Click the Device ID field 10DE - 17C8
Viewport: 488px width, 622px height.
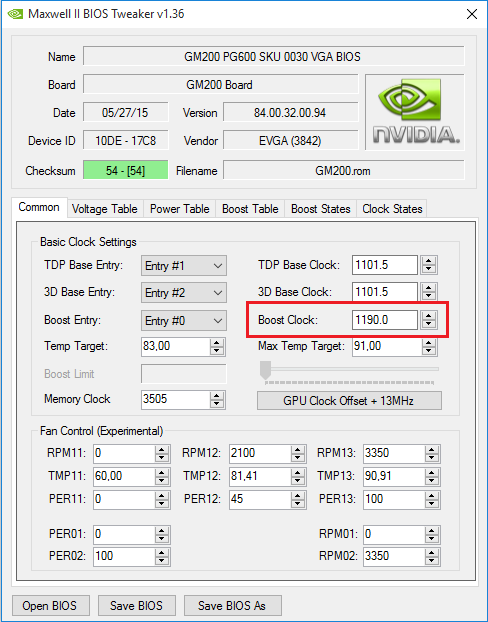[125, 141]
